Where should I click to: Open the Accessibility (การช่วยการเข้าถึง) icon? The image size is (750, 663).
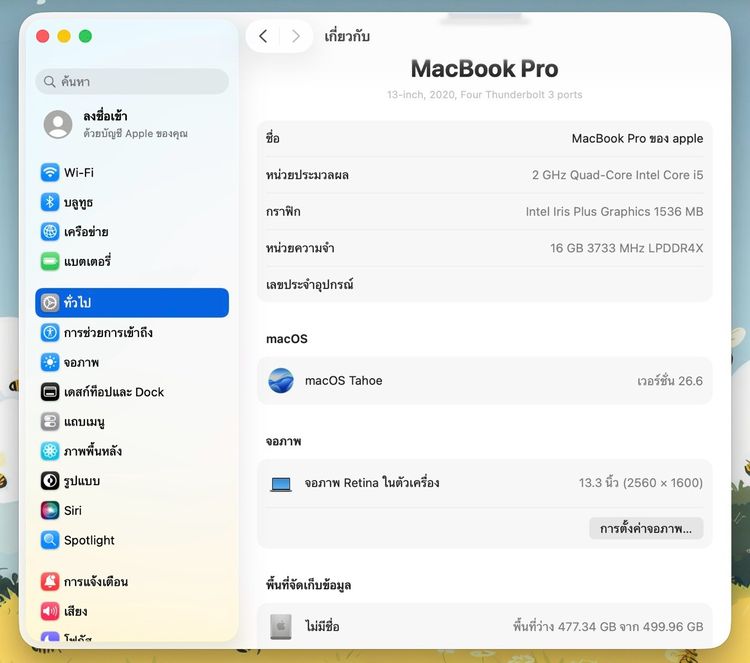point(50,332)
